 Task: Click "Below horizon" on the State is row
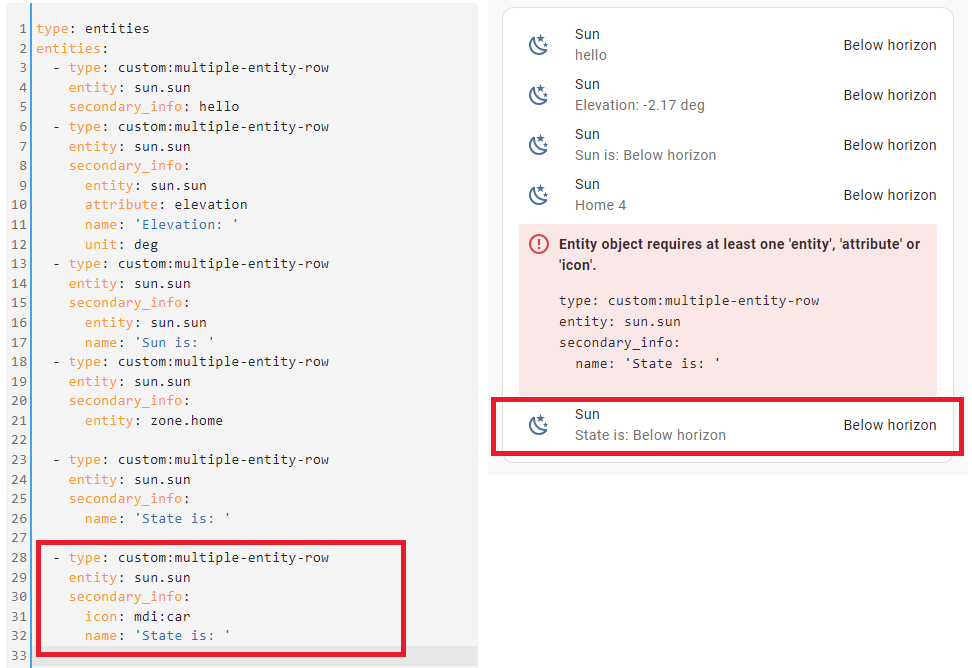(890, 424)
